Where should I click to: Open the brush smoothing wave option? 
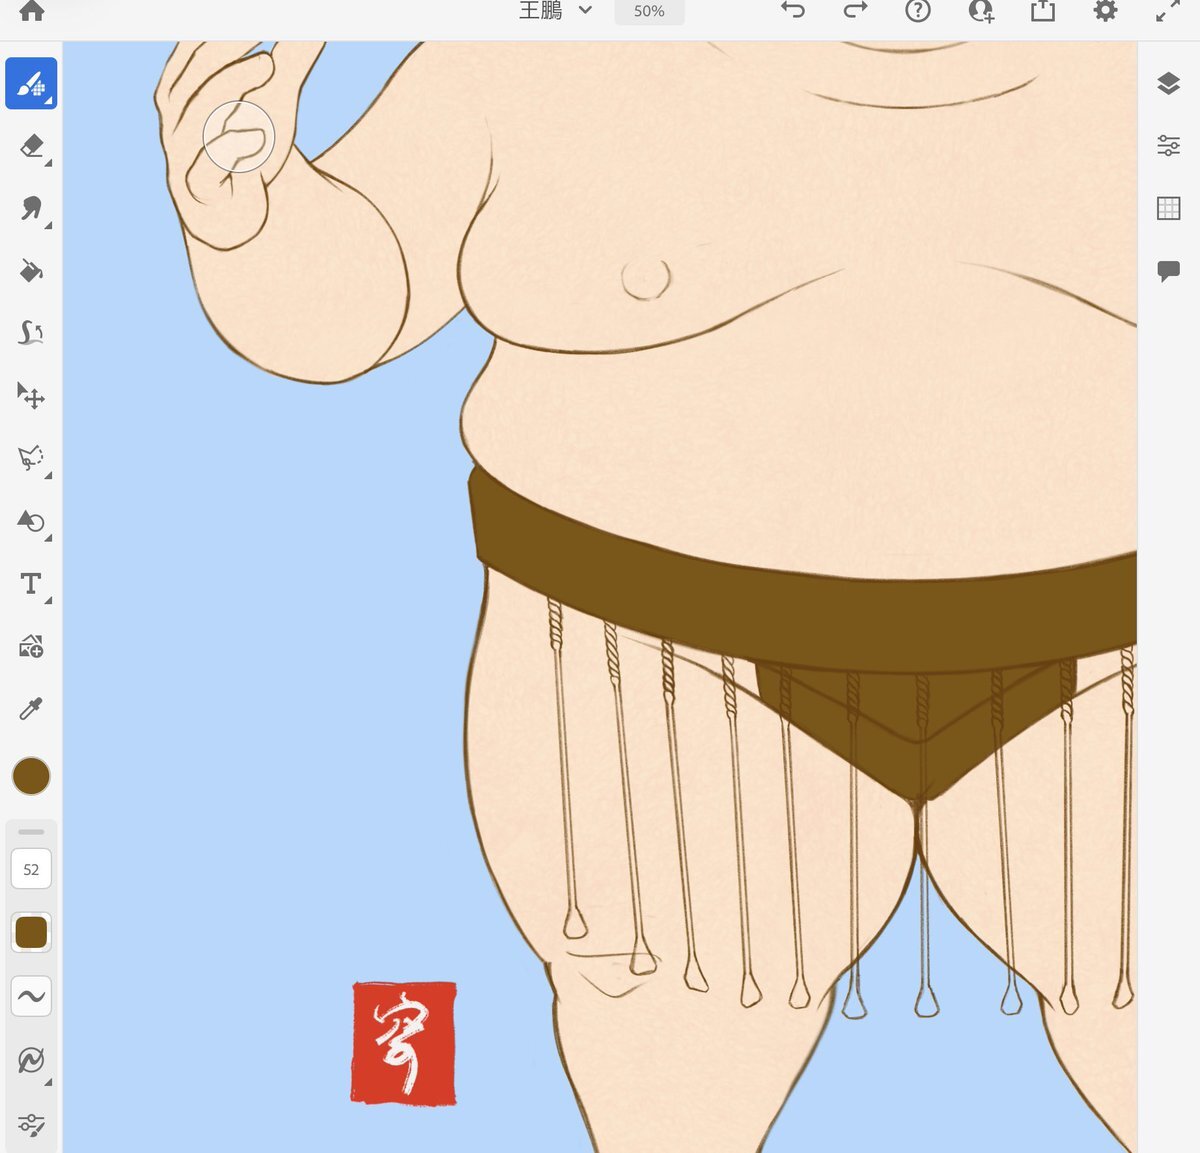coord(31,996)
